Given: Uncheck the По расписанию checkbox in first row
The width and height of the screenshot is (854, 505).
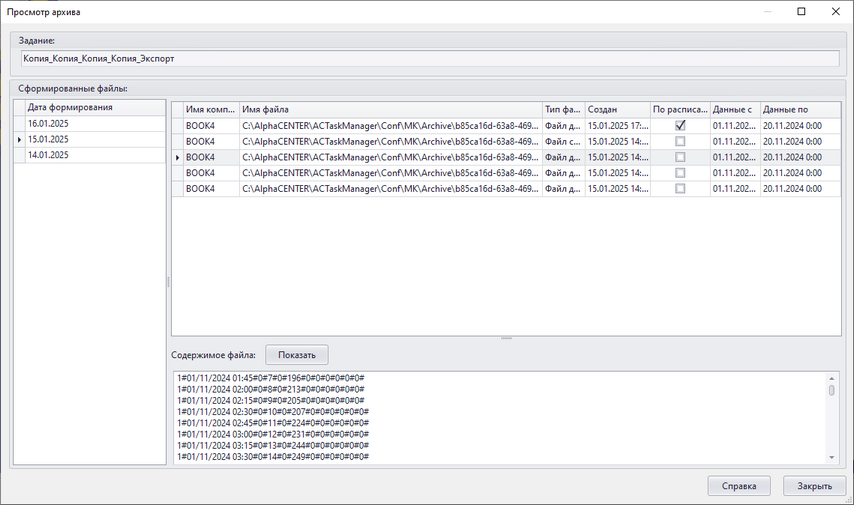Looking at the screenshot, I should [680, 126].
